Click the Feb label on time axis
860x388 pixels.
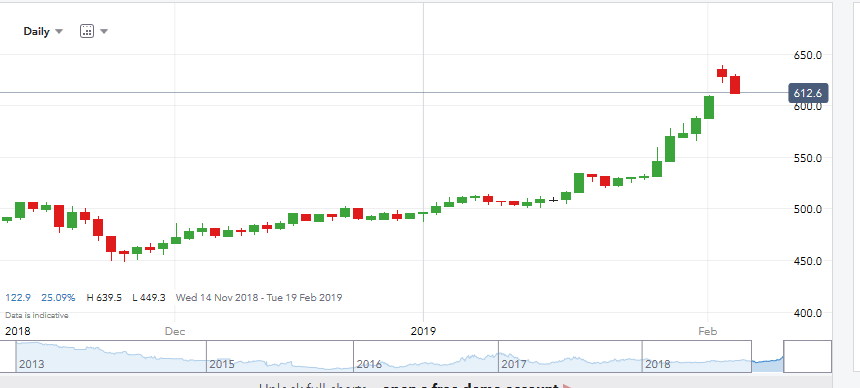click(x=708, y=331)
